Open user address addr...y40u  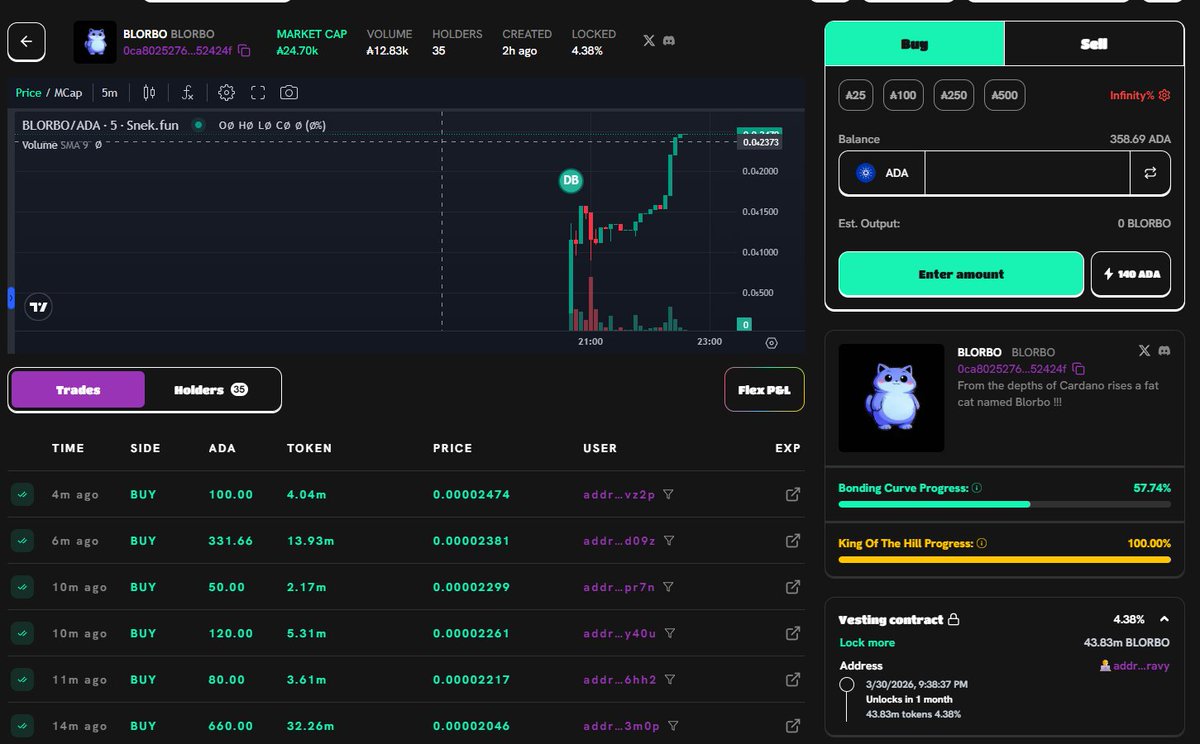[619, 633]
